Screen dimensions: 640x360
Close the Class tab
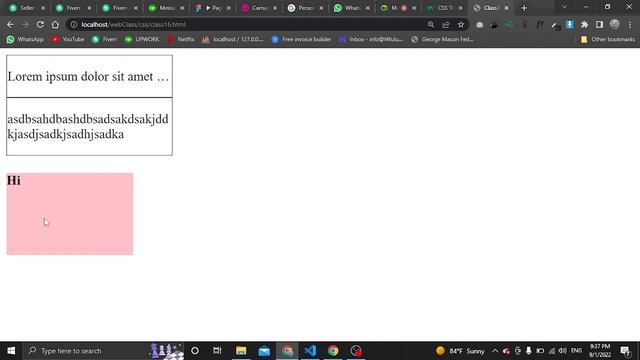tap(507, 8)
